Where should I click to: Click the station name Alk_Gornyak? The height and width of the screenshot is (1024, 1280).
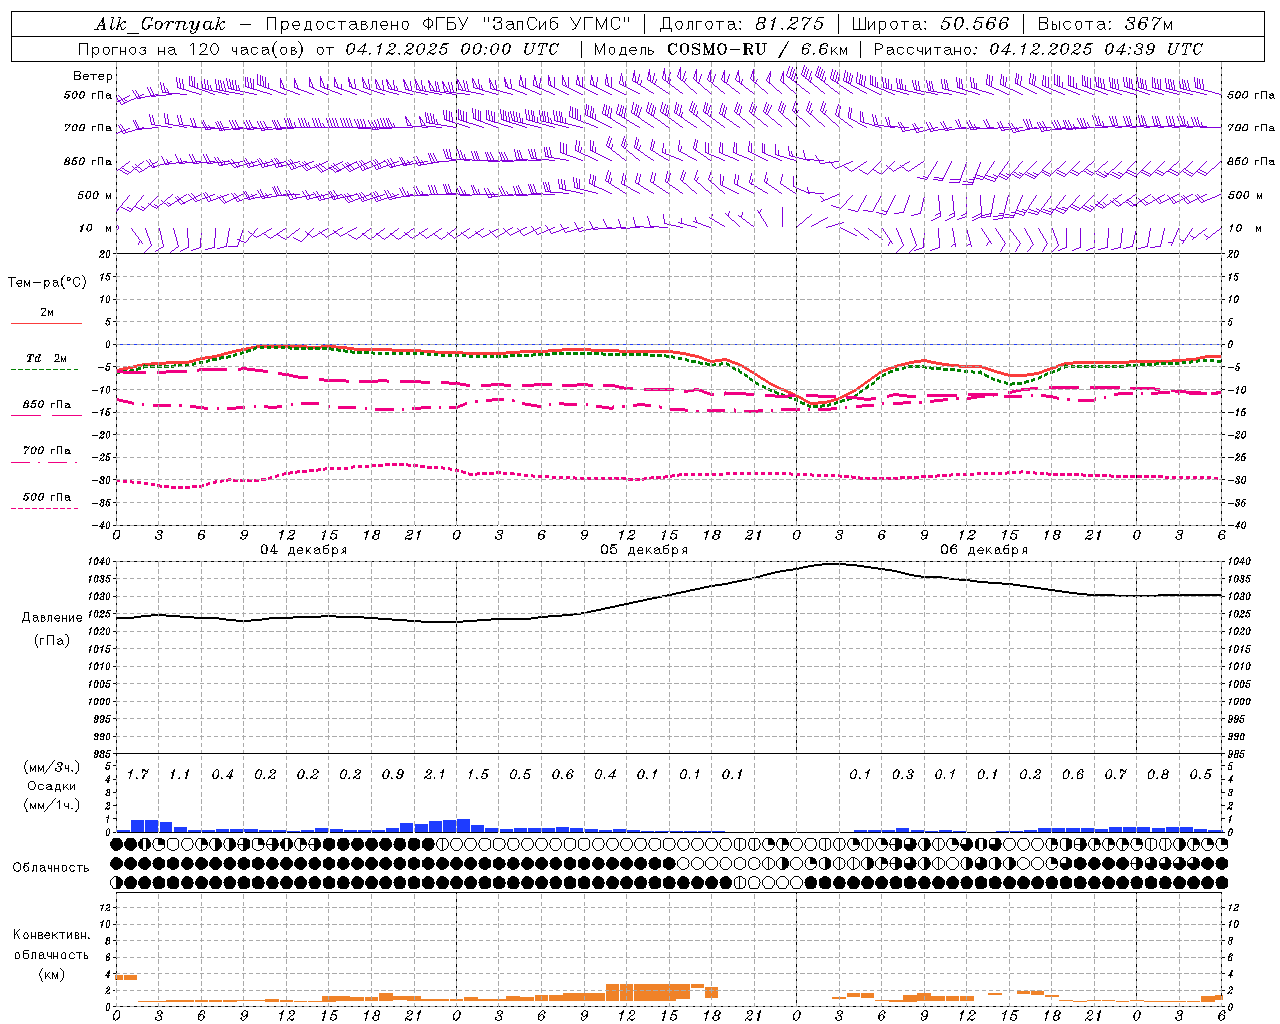click(160, 24)
